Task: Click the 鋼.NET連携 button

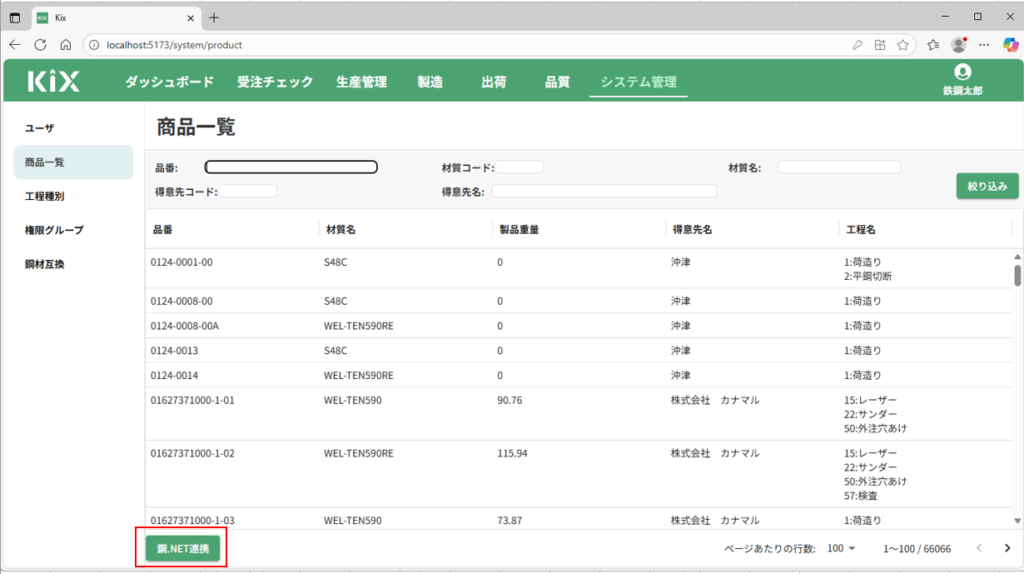Action: tap(182, 548)
